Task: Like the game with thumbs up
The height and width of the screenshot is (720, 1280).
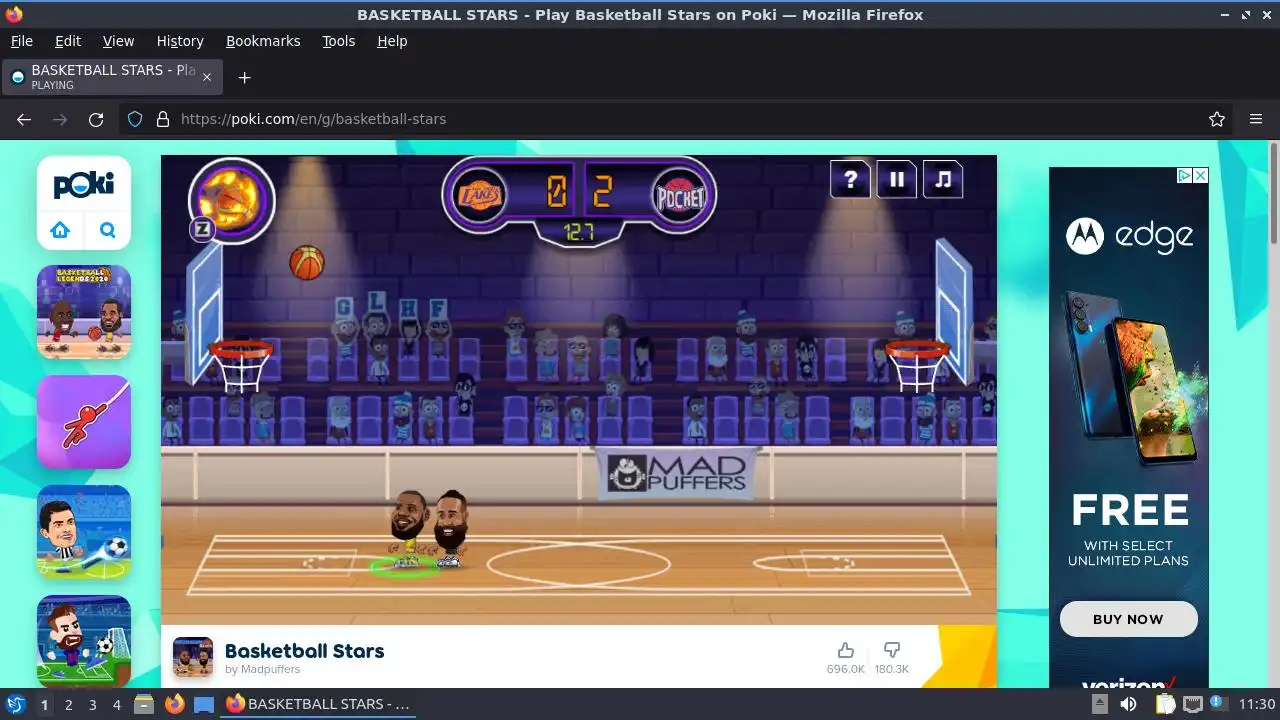Action: click(x=846, y=651)
